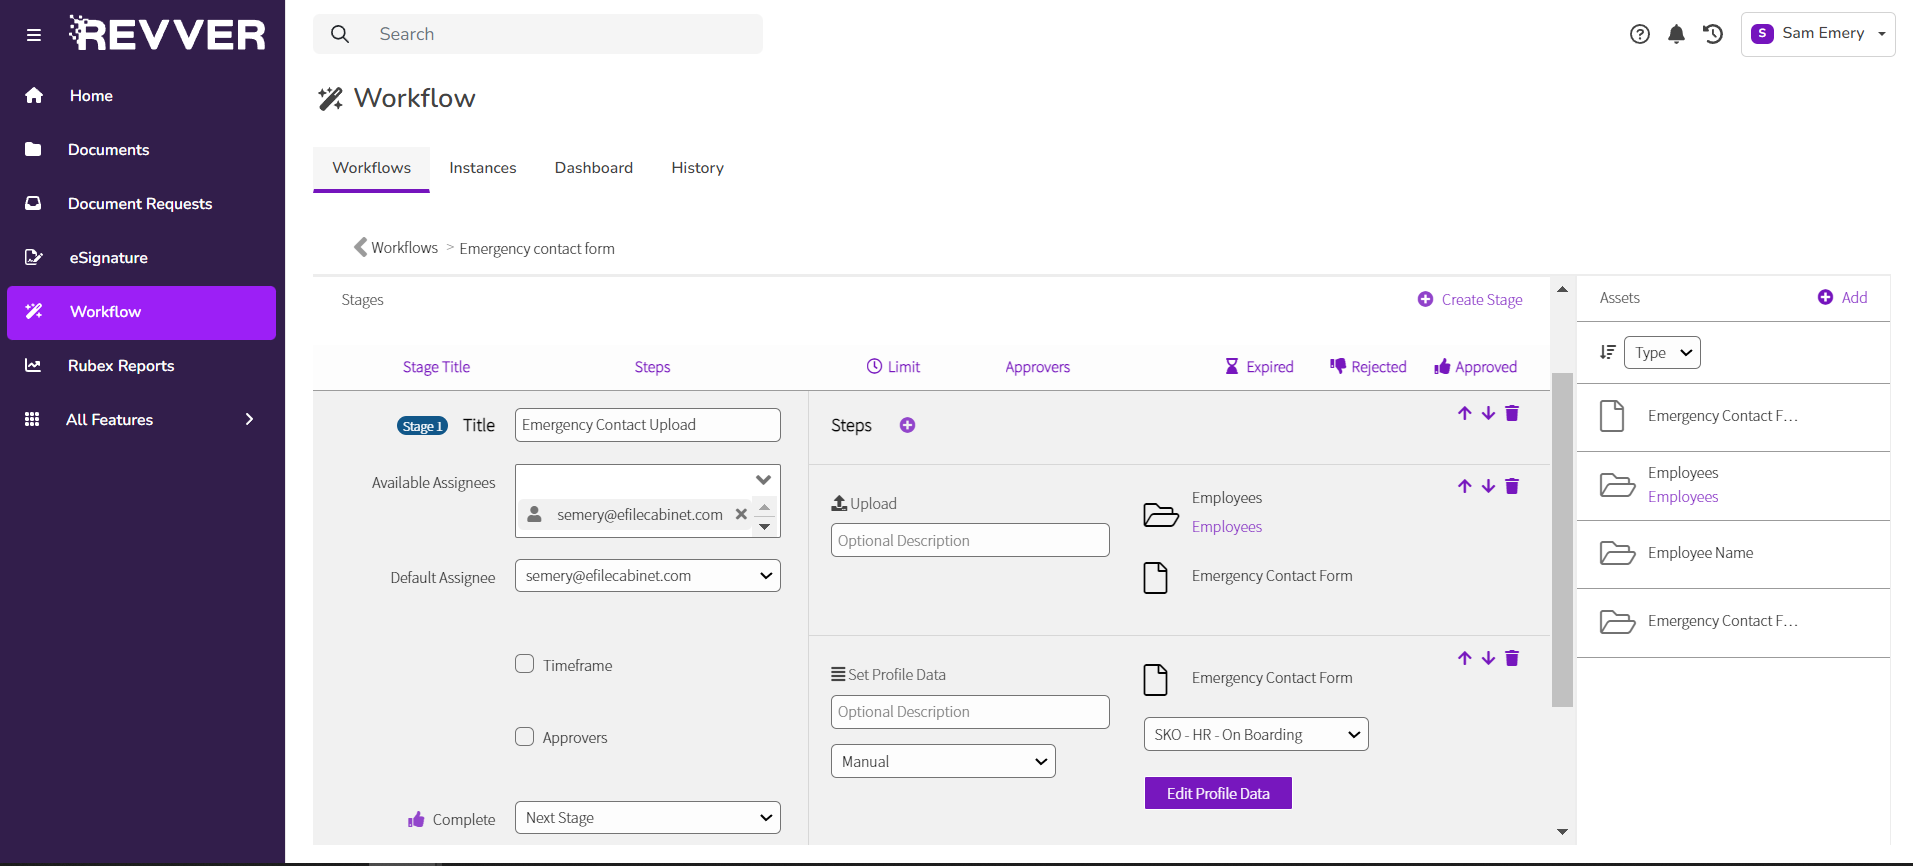Enable the Timeframe checkbox
This screenshot has width=1913, height=866.
click(525, 664)
